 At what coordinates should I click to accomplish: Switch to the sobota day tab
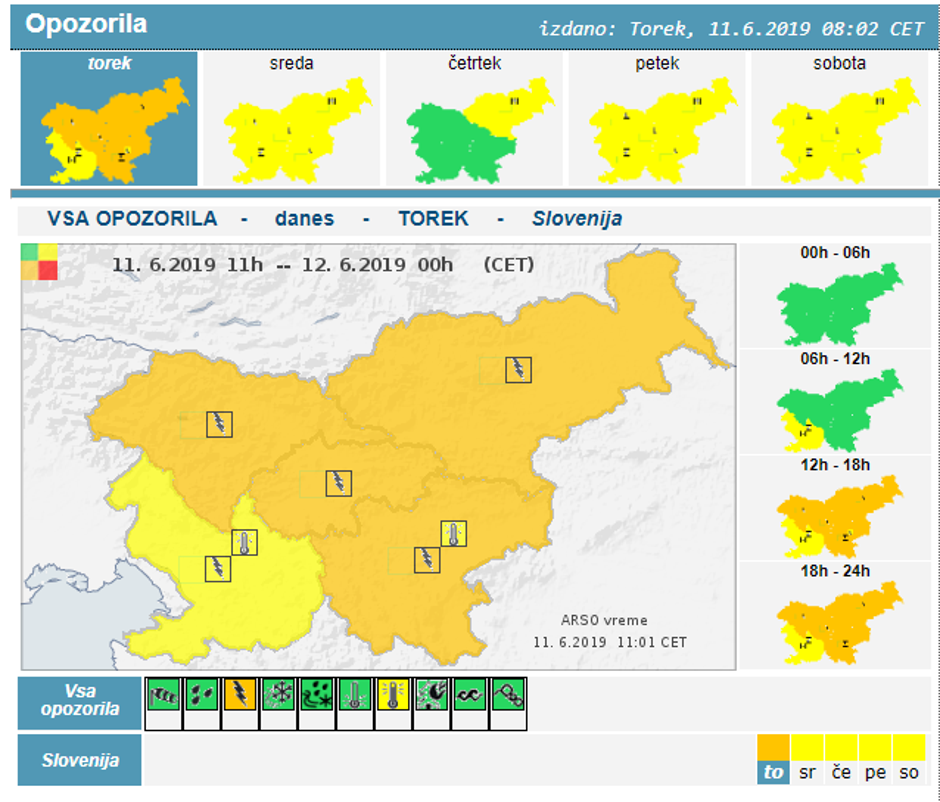(x=839, y=118)
